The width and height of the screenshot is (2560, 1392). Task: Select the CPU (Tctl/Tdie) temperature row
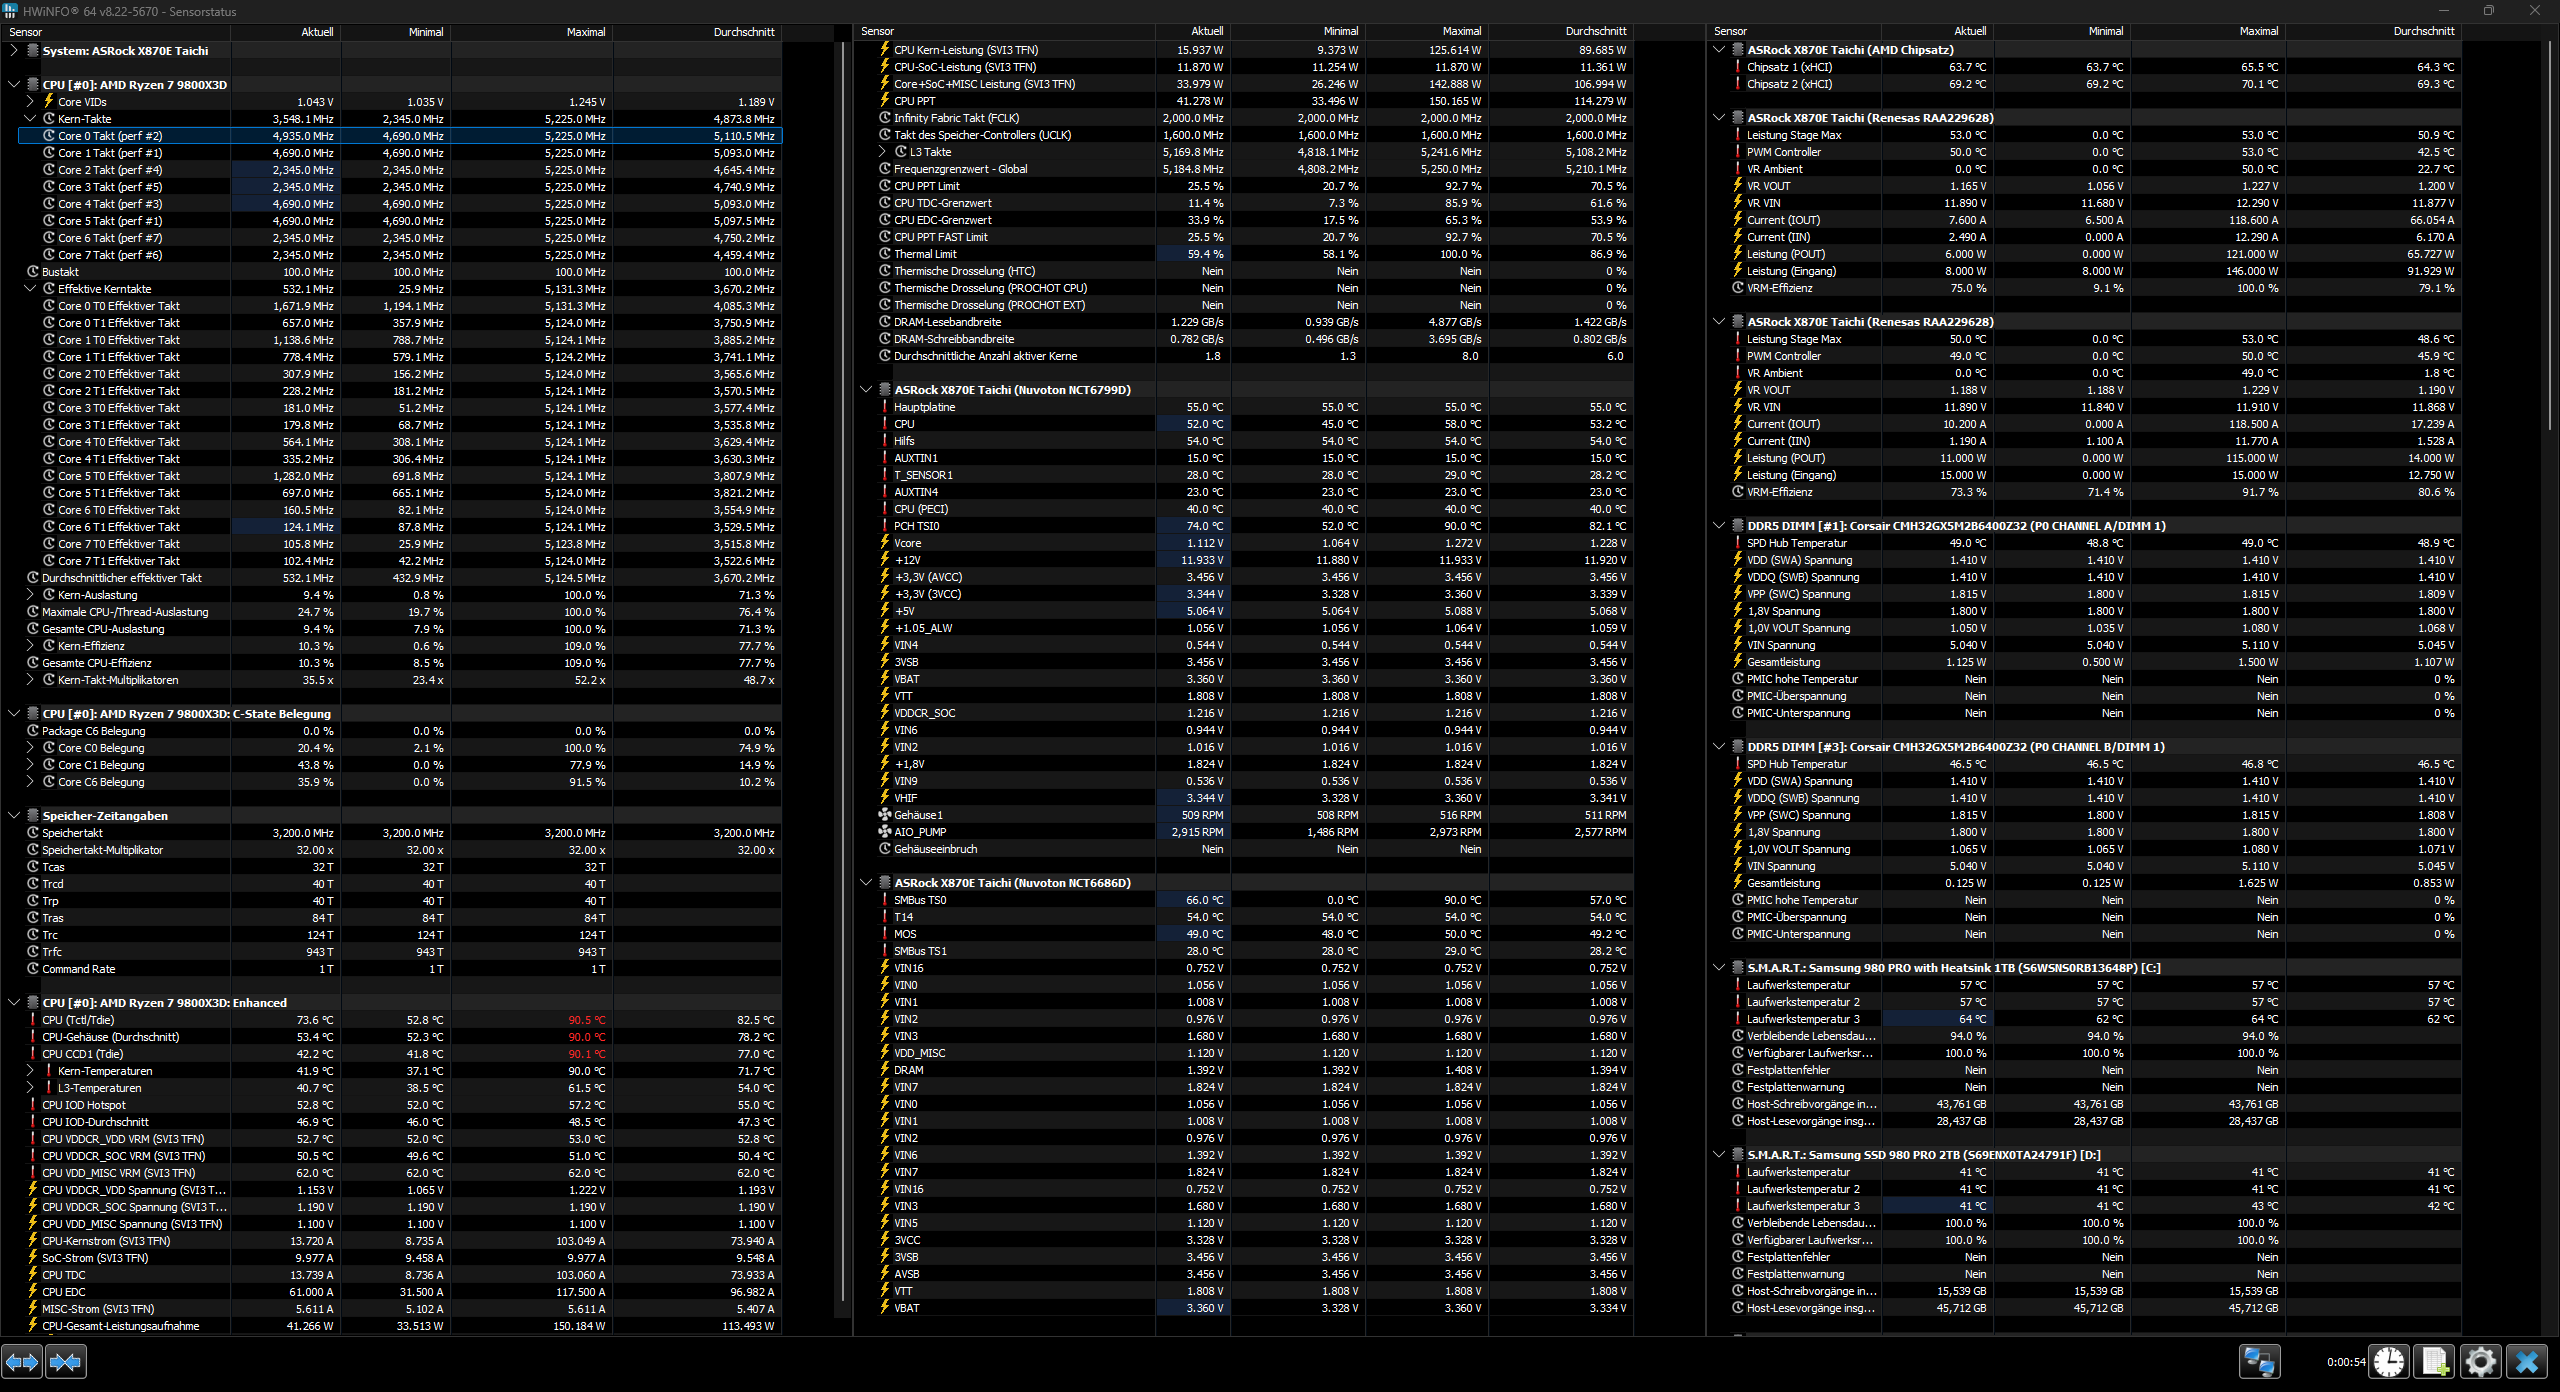coord(78,1020)
